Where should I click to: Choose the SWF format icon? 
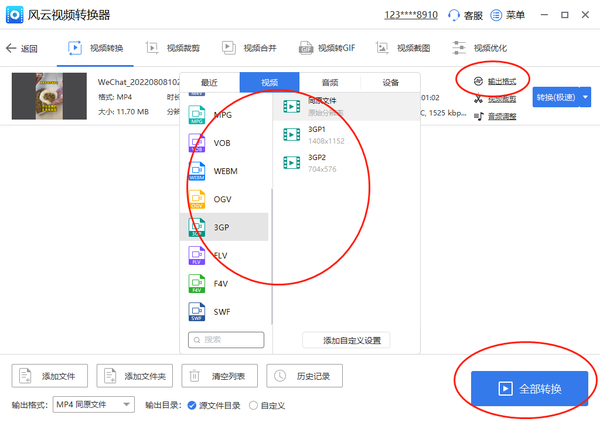[x=197, y=312]
